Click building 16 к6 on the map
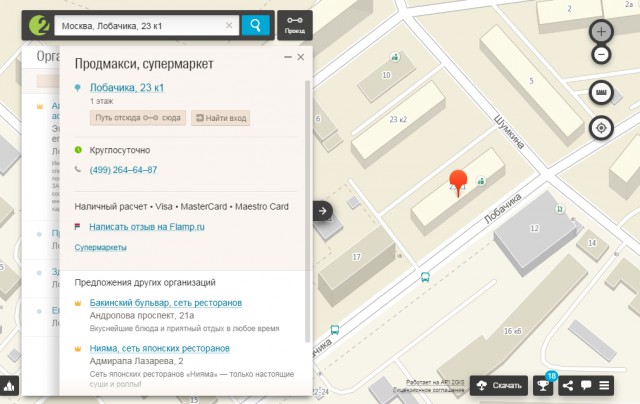Viewport: 640px width, 404px height. pyautogui.click(x=512, y=331)
